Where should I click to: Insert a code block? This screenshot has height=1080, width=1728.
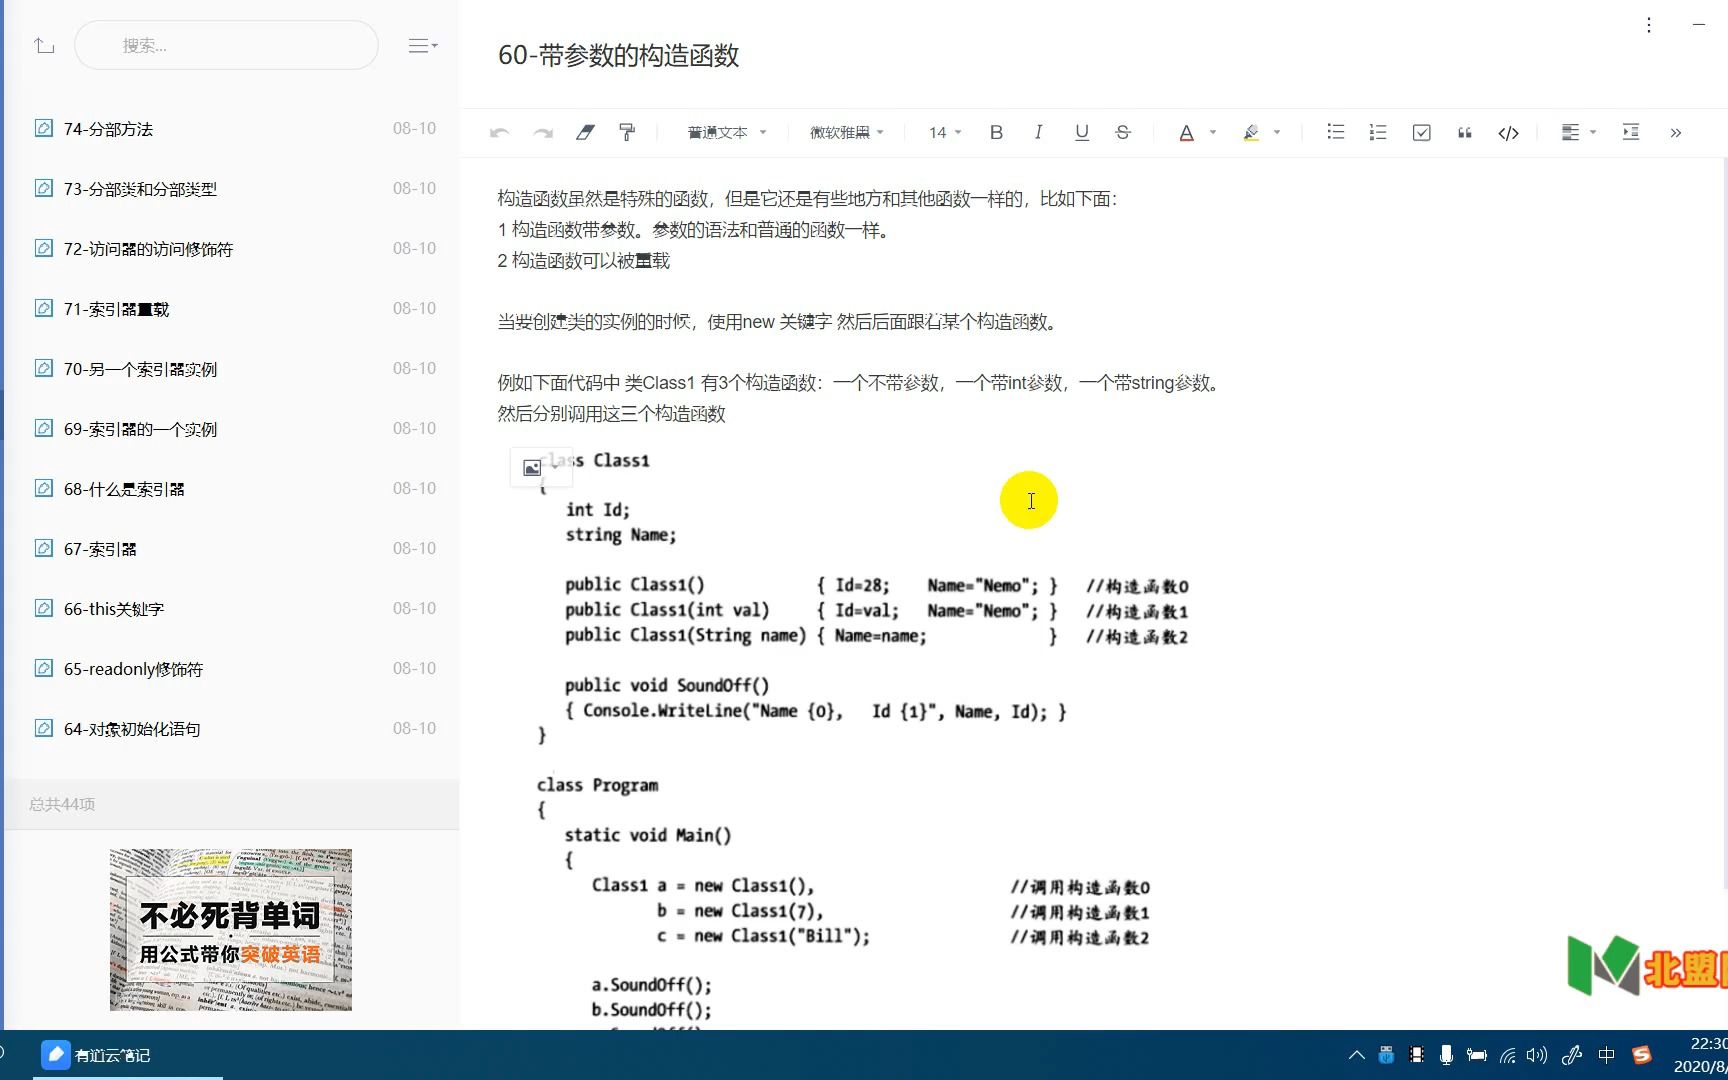point(1508,131)
